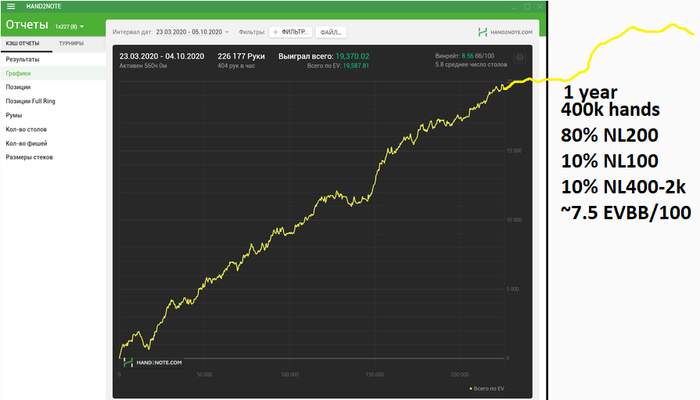This screenshot has height=400, width=700.
Task: Click the chart settings gear icon
Action: point(519,59)
